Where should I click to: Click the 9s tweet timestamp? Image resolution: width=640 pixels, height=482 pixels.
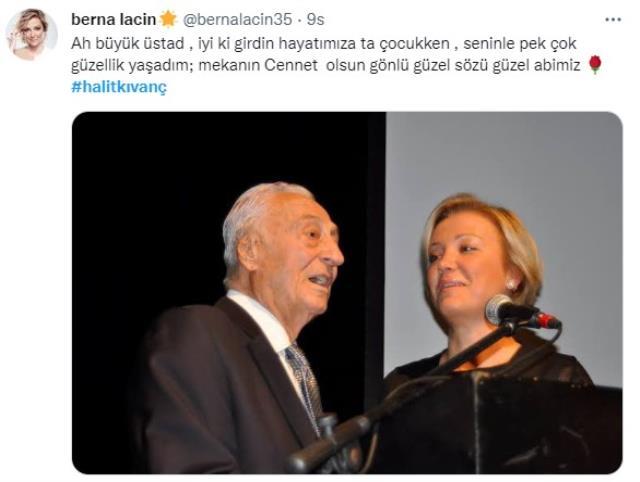(x=315, y=19)
